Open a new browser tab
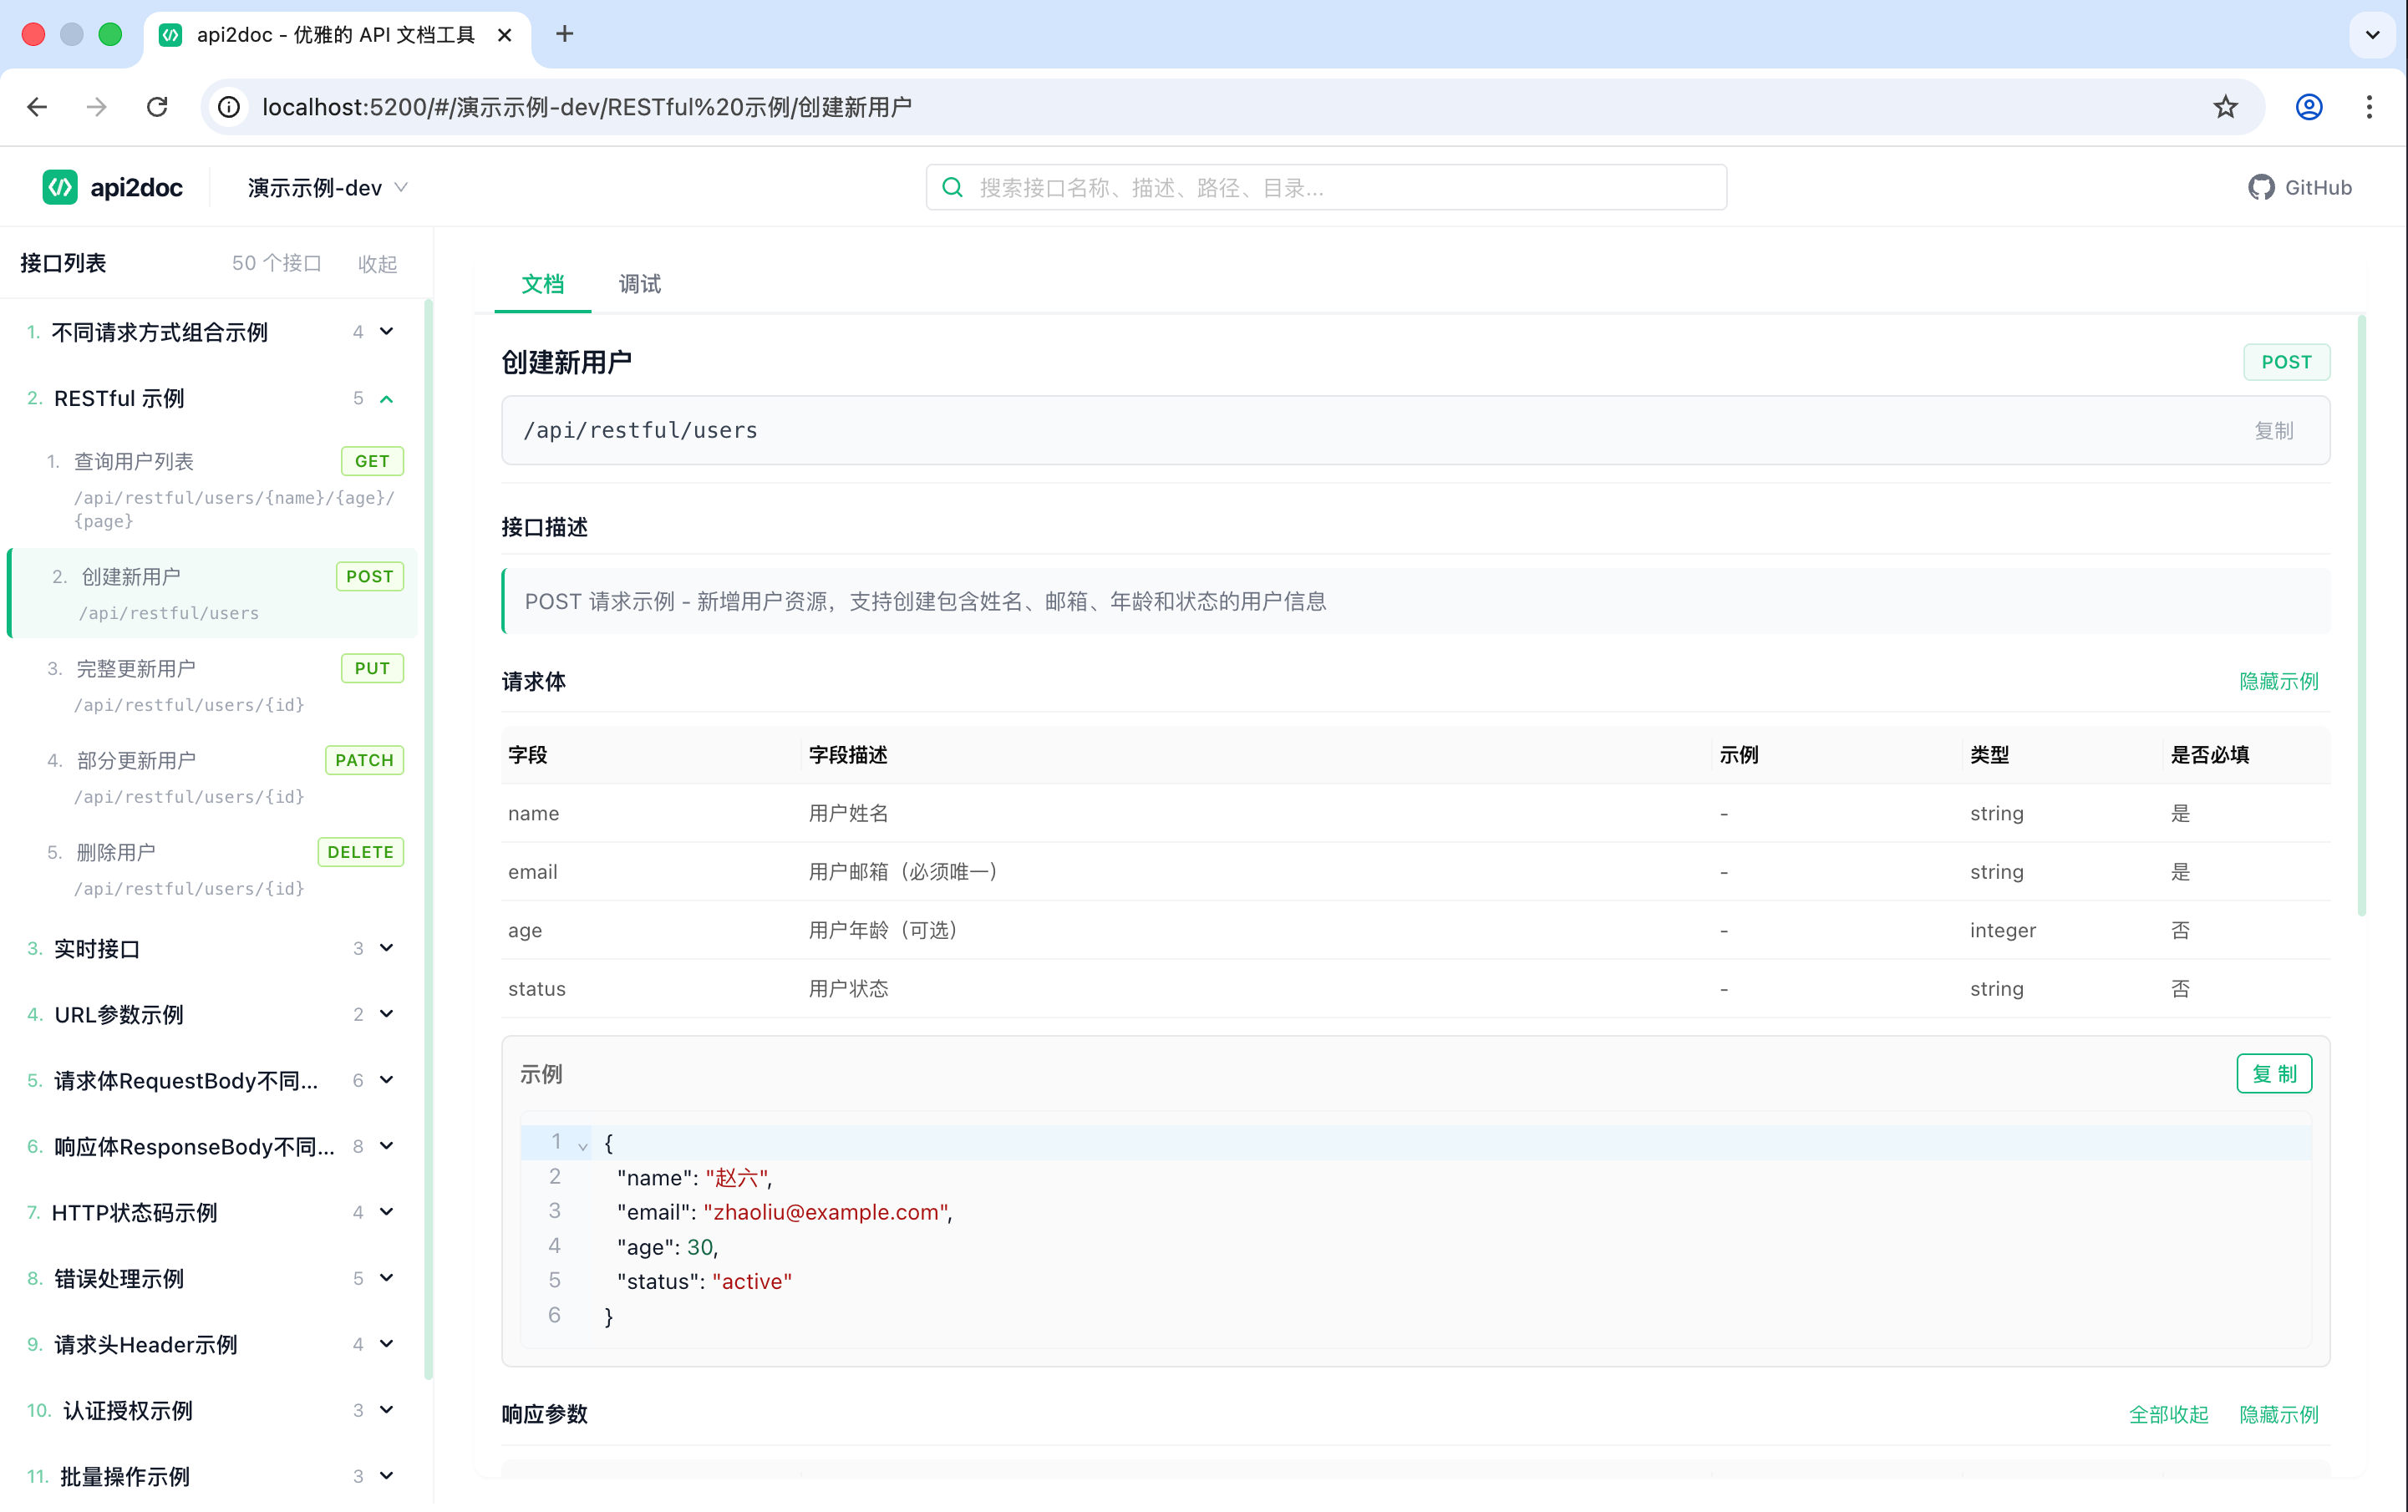Image resolution: width=2408 pixels, height=1512 pixels. (565, 34)
